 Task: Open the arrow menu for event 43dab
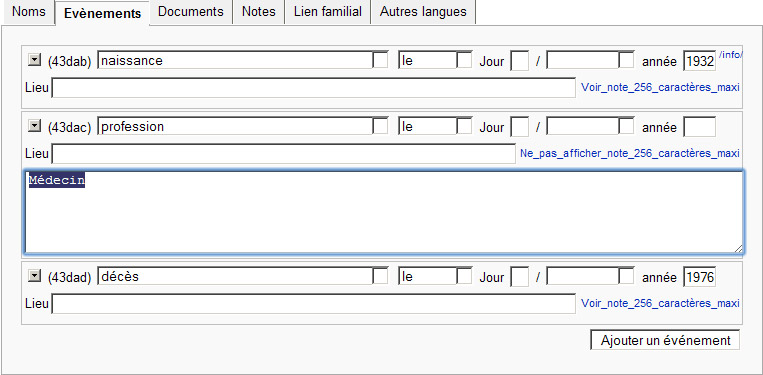[x=35, y=60]
